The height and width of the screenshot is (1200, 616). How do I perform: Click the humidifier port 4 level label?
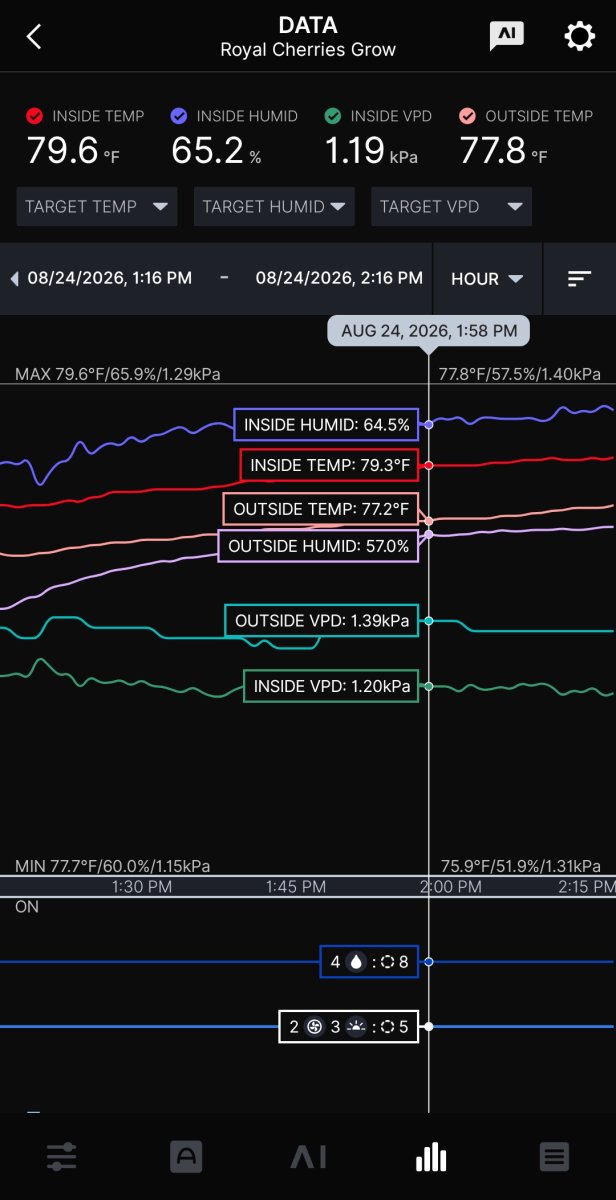point(370,962)
